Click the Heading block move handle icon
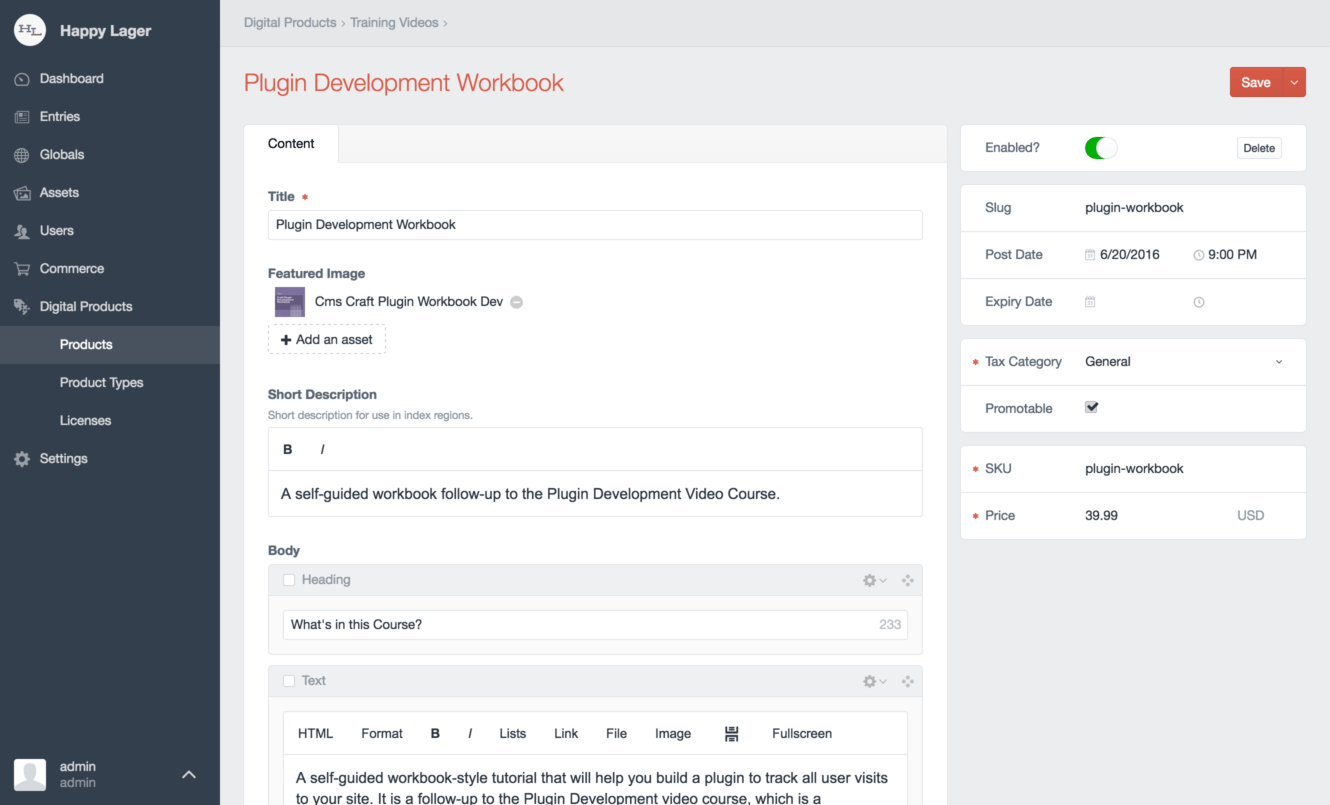 pyautogui.click(x=907, y=580)
